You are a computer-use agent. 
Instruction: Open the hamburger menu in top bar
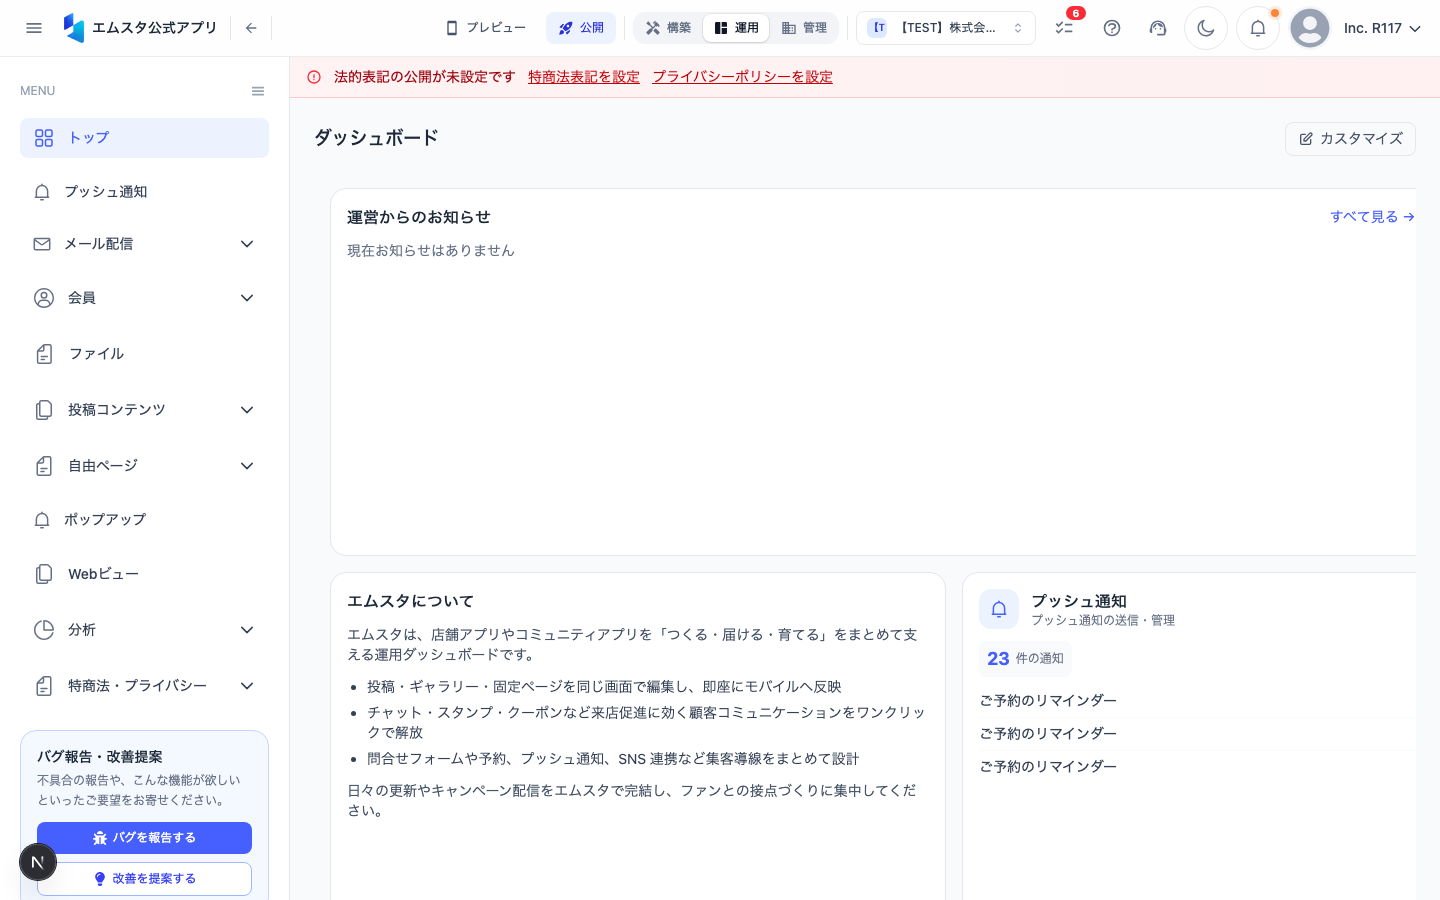[x=34, y=28]
